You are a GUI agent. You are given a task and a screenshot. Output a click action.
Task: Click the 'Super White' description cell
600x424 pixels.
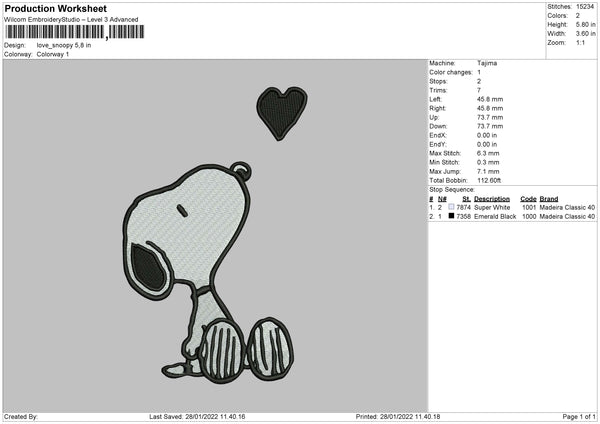492,207
